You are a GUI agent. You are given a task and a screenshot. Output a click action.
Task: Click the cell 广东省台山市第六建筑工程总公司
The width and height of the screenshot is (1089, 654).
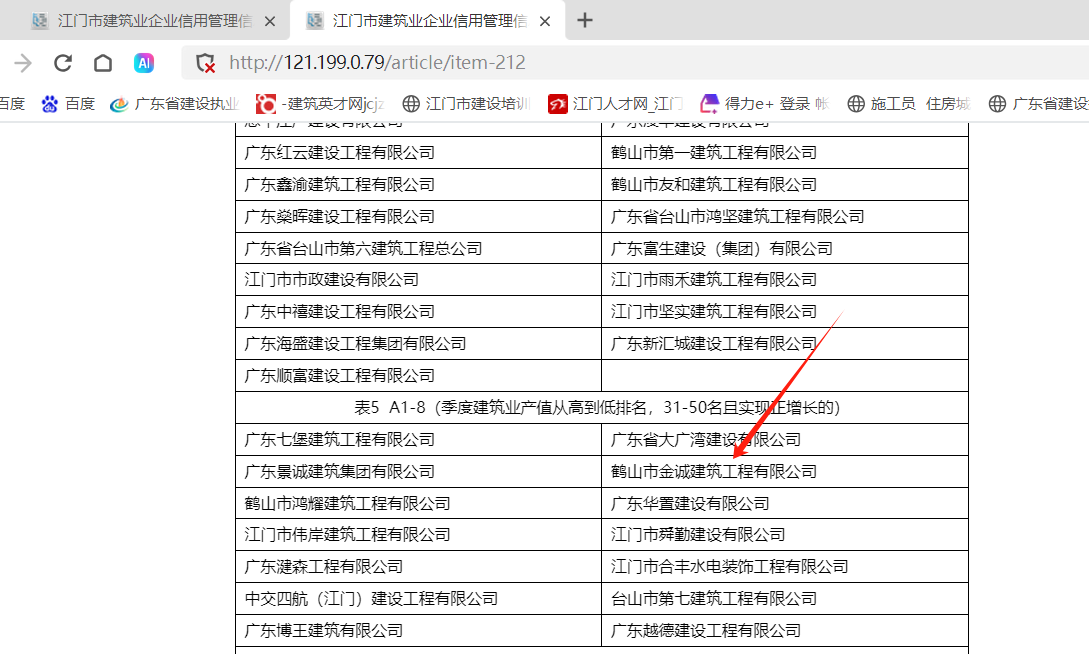pyautogui.click(x=419, y=249)
